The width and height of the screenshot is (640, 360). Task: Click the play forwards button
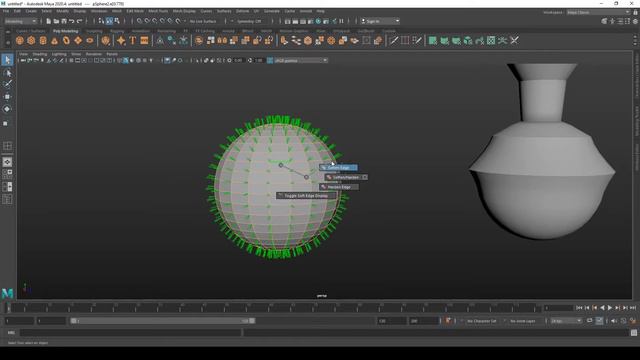[610, 308]
